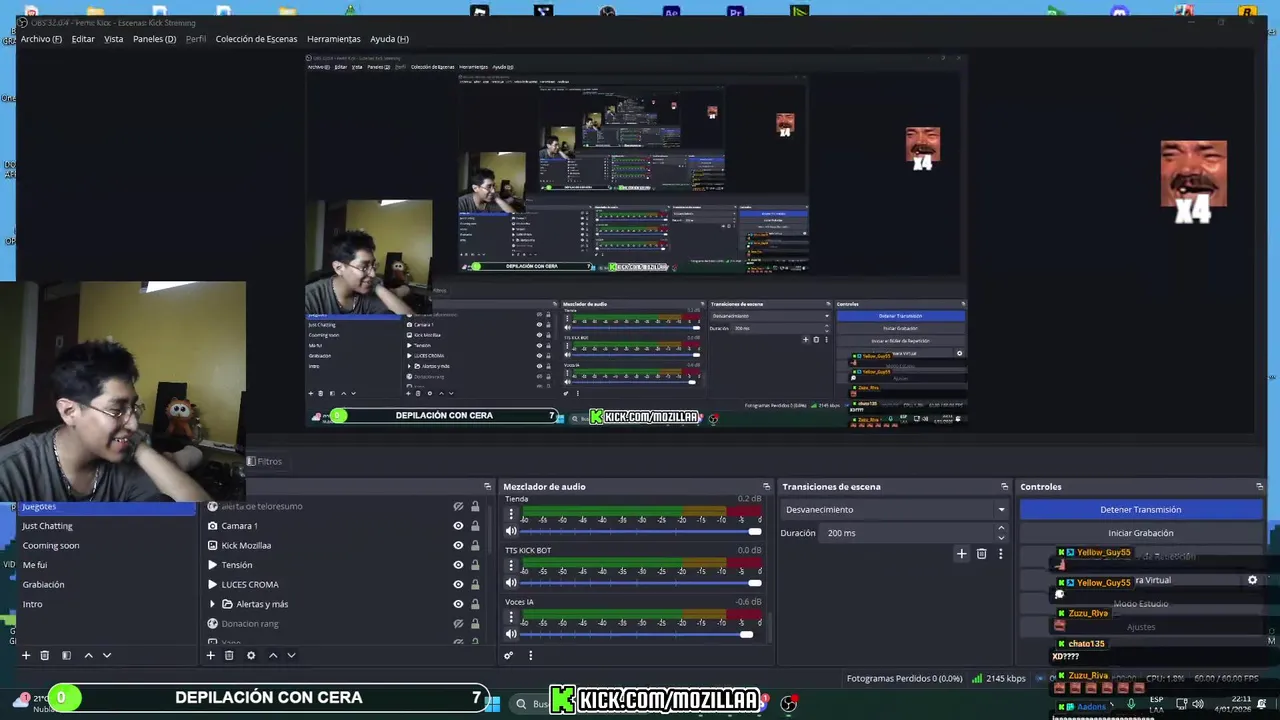Open the Archivo menu

pyautogui.click(x=41, y=39)
